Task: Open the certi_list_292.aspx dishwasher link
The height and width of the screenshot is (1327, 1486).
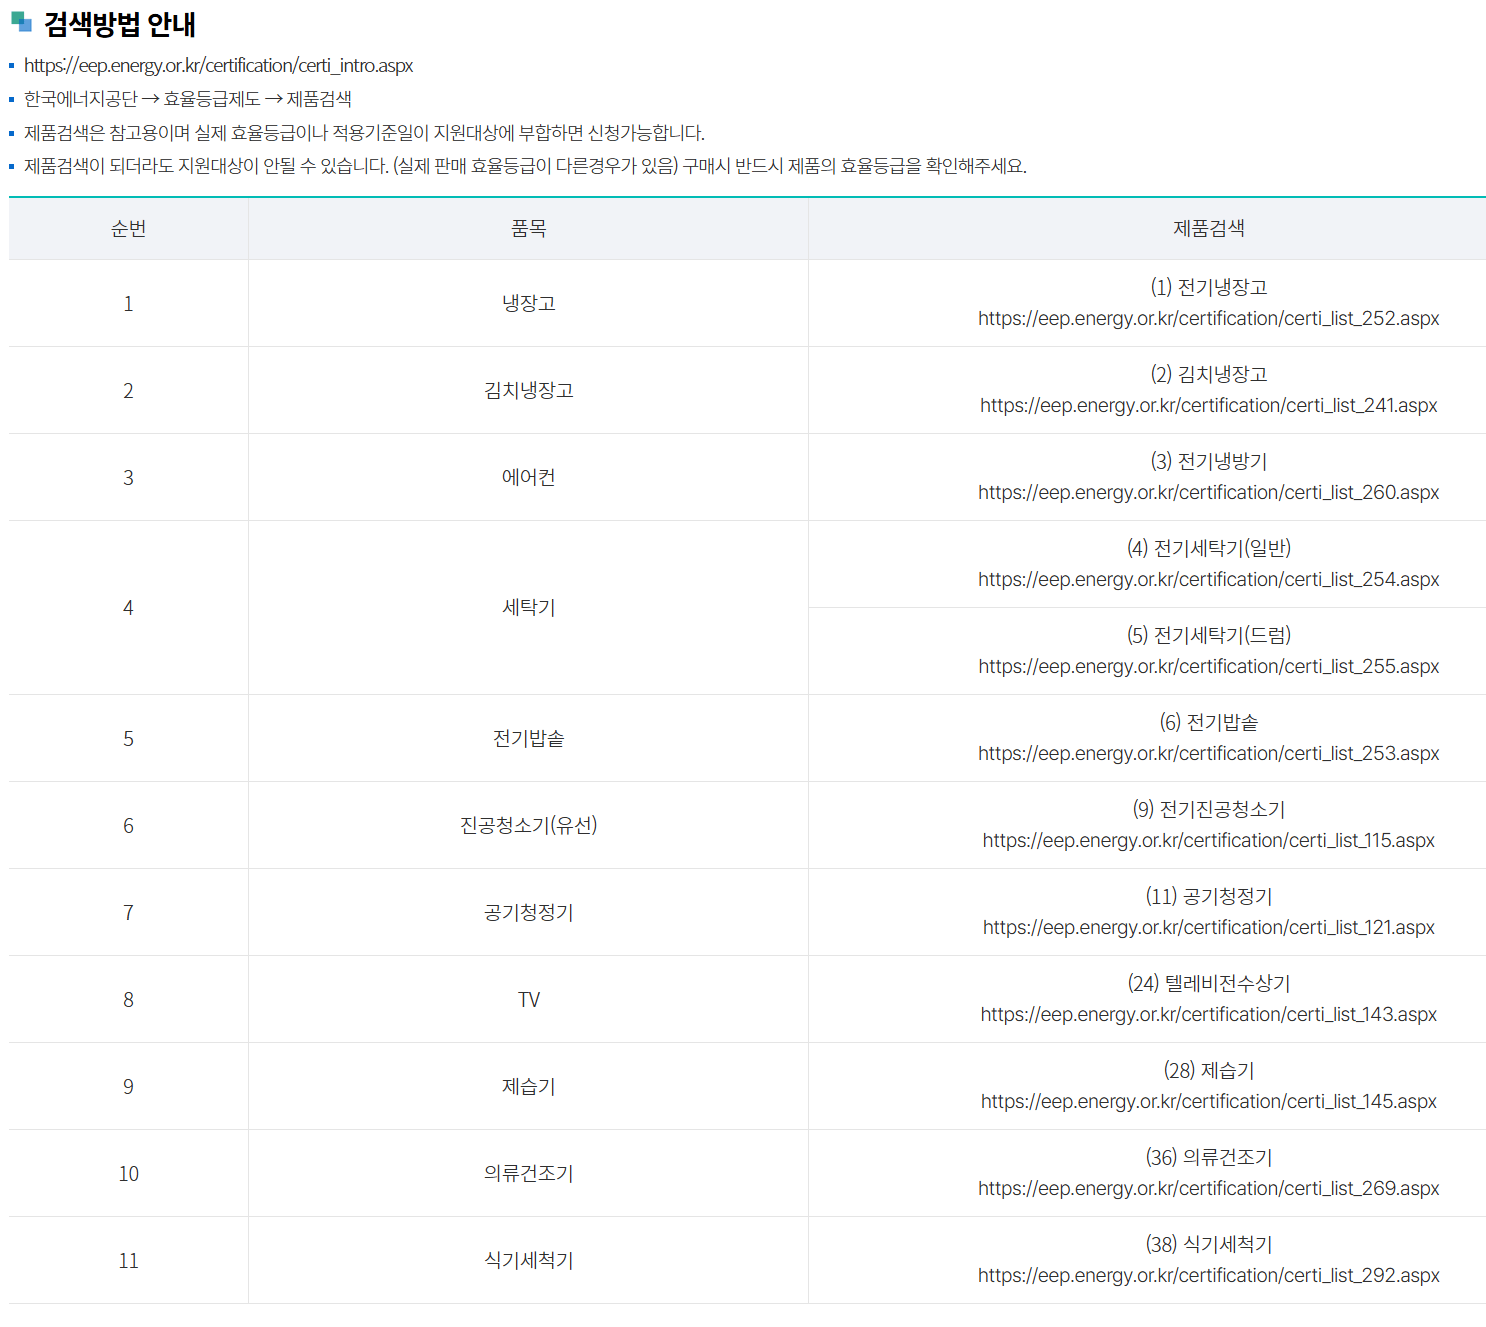Action: coord(1208,1275)
